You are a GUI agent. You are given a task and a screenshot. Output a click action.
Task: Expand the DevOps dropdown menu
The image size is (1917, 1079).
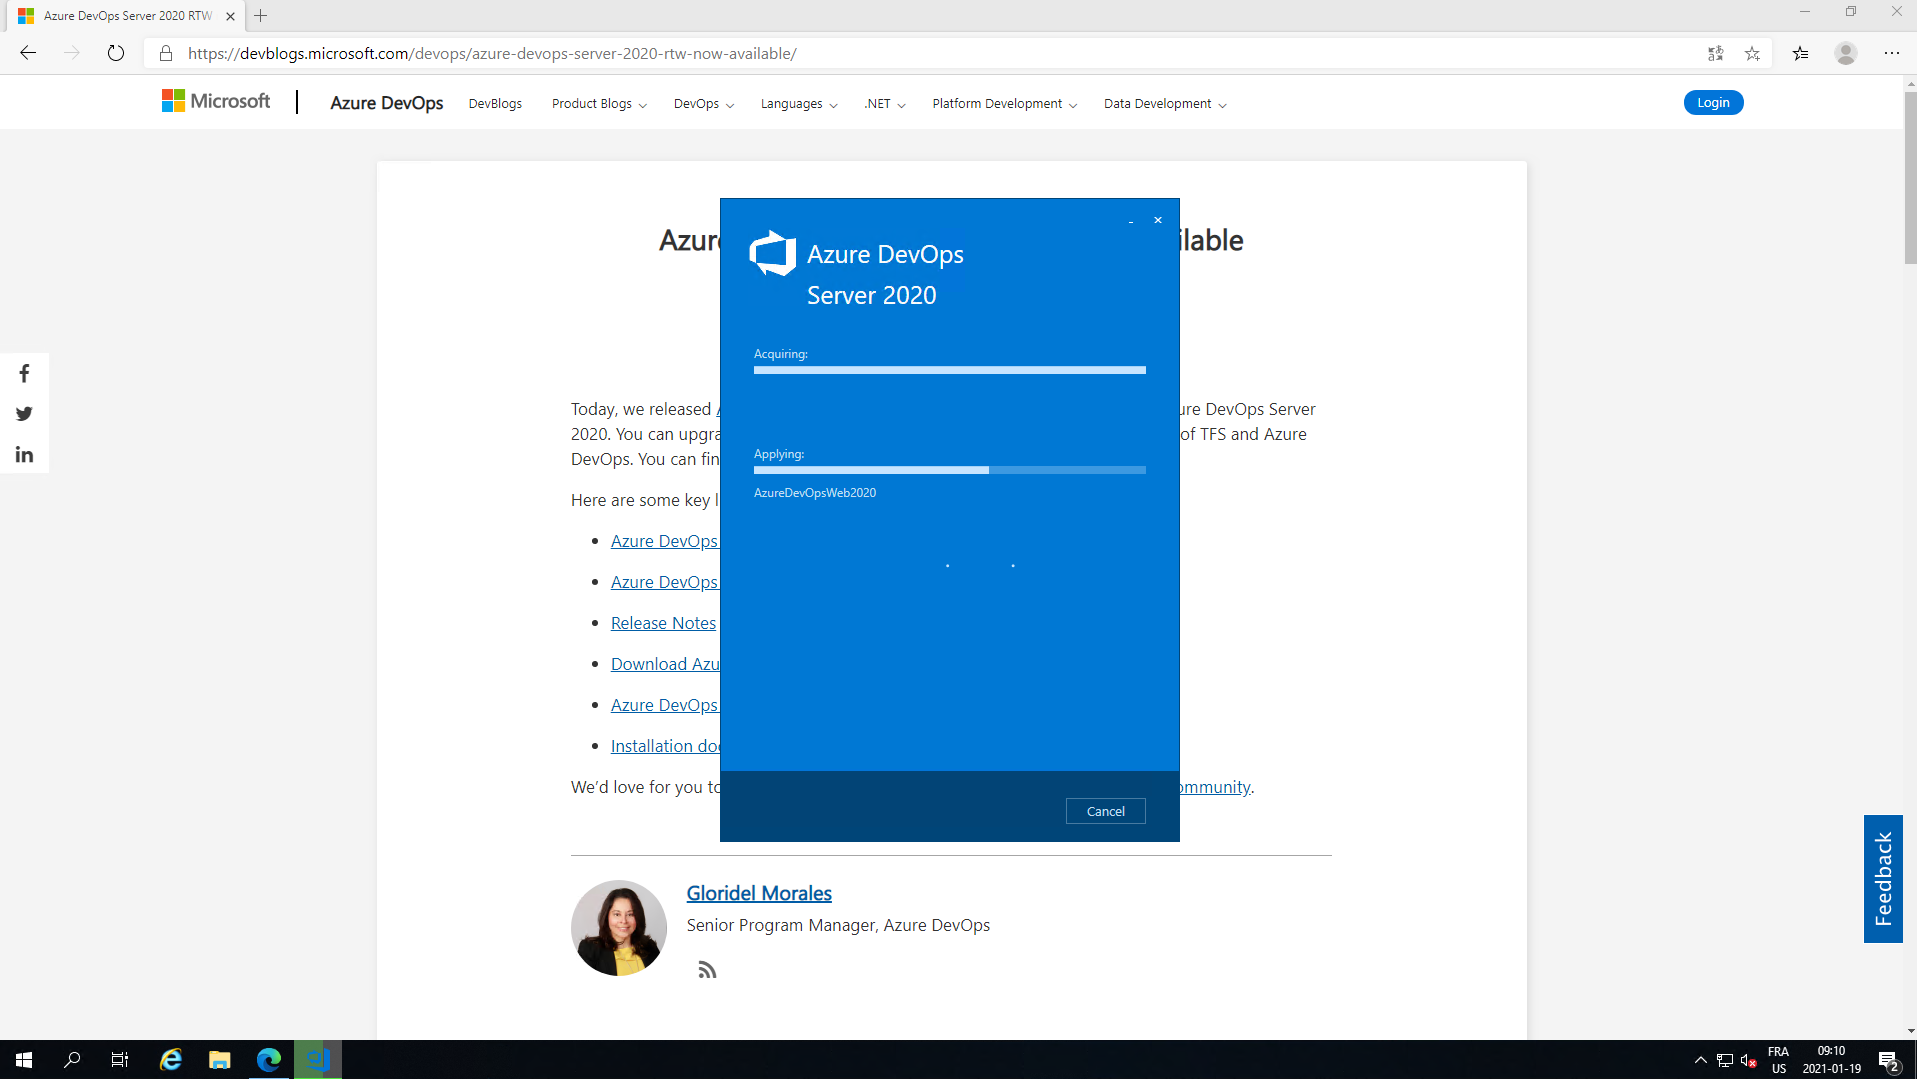pyautogui.click(x=703, y=104)
